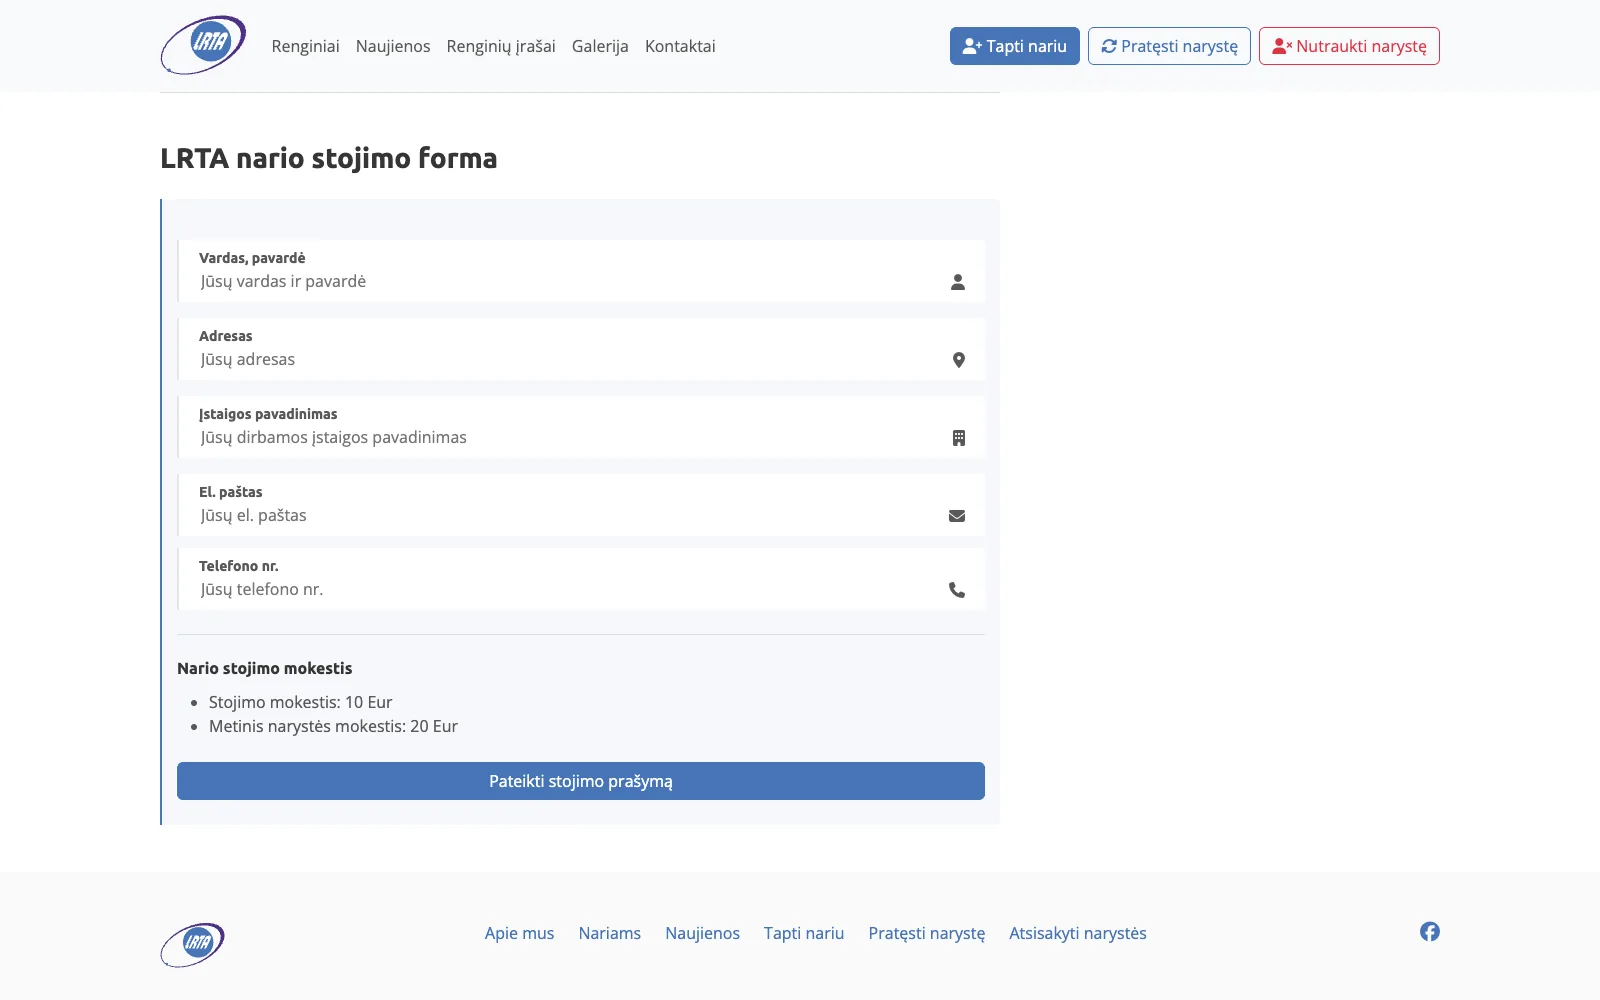Click the heading LRTA nario stojimo forma
Screen dimensions: 1600x1000
[x=329, y=158]
